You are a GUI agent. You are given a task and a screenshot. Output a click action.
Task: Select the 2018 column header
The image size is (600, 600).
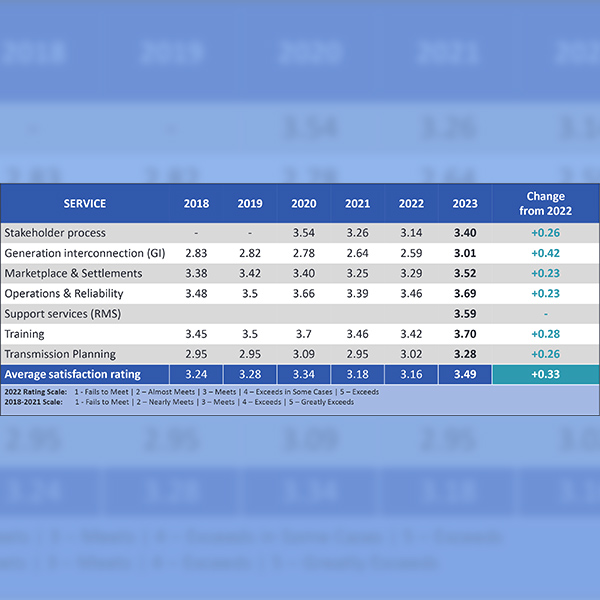coord(197,204)
